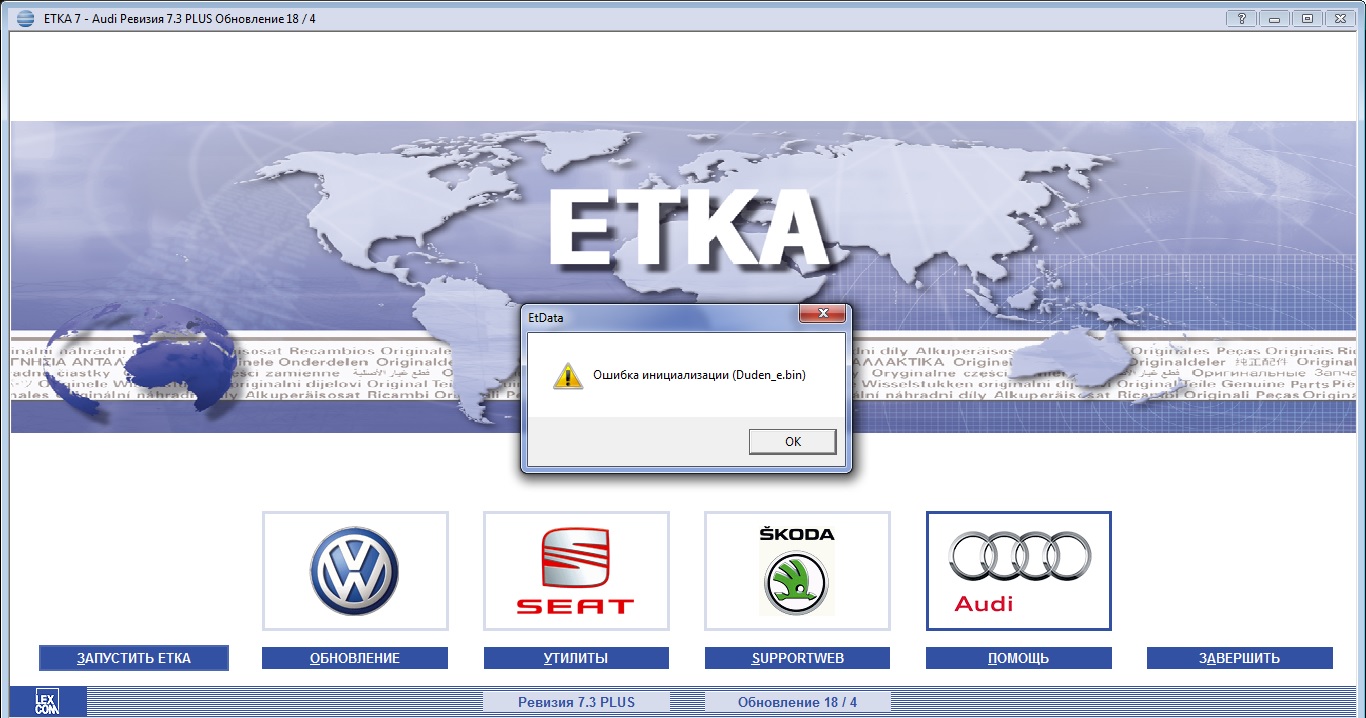Choose the Škoda brand logo
1366x718 pixels.
tap(797, 571)
